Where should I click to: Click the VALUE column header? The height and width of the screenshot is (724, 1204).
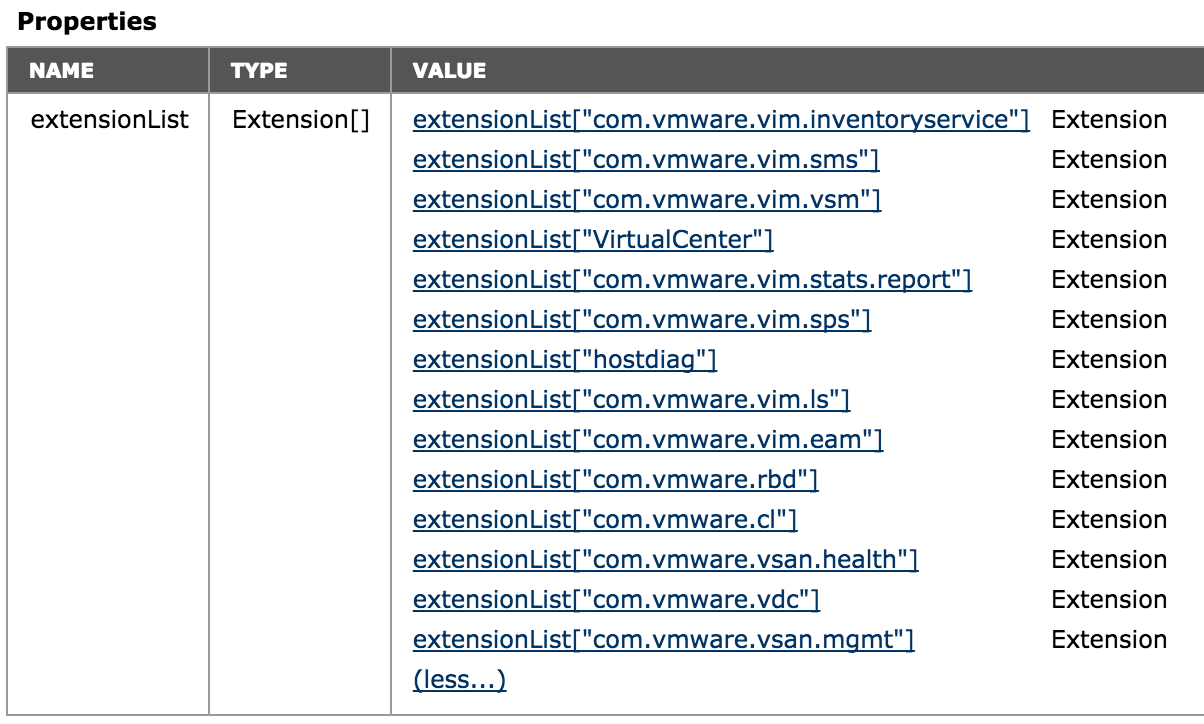[449, 71]
